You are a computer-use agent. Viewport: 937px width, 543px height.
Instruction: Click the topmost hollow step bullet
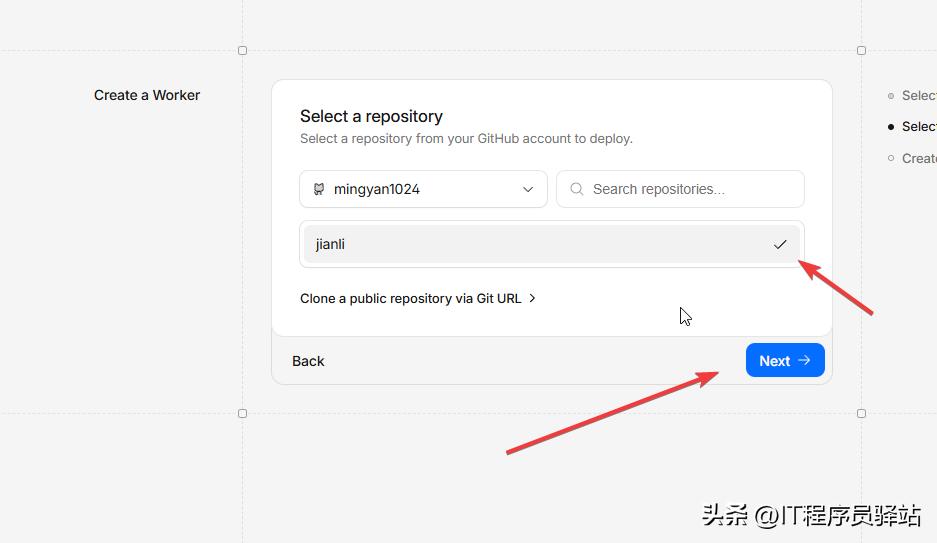tap(891, 96)
